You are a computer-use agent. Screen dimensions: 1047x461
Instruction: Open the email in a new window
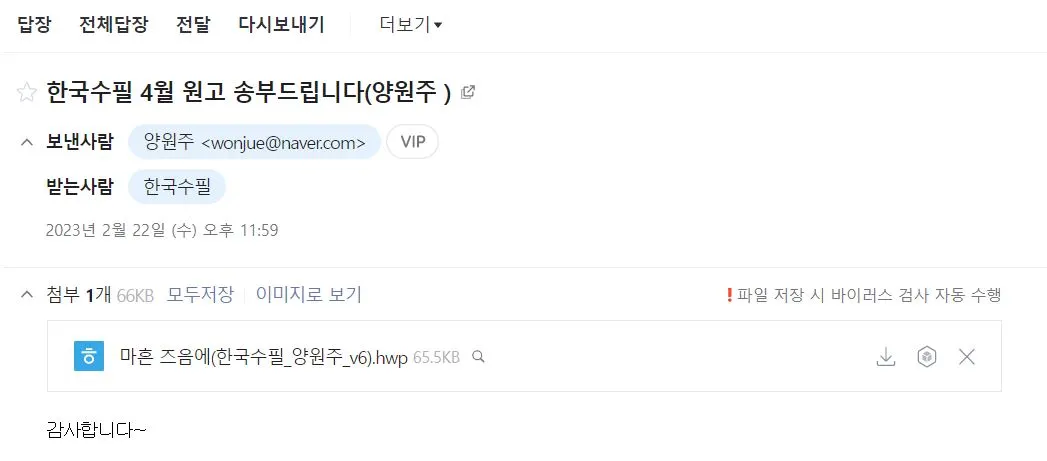[468, 92]
